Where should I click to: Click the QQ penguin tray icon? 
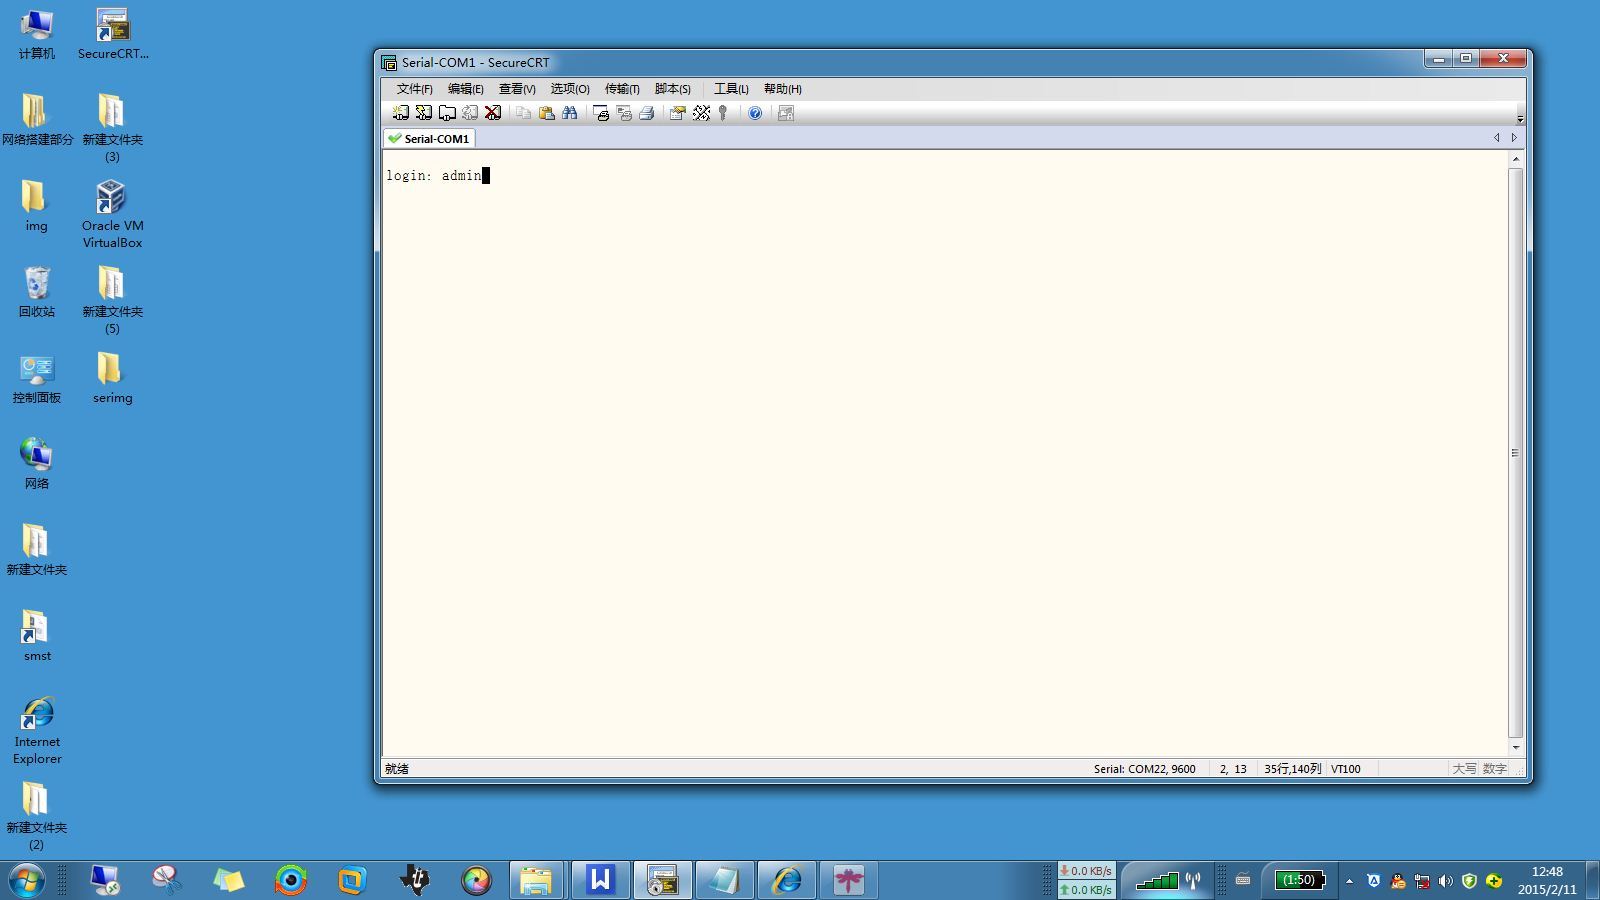click(x=1397, y=881)
